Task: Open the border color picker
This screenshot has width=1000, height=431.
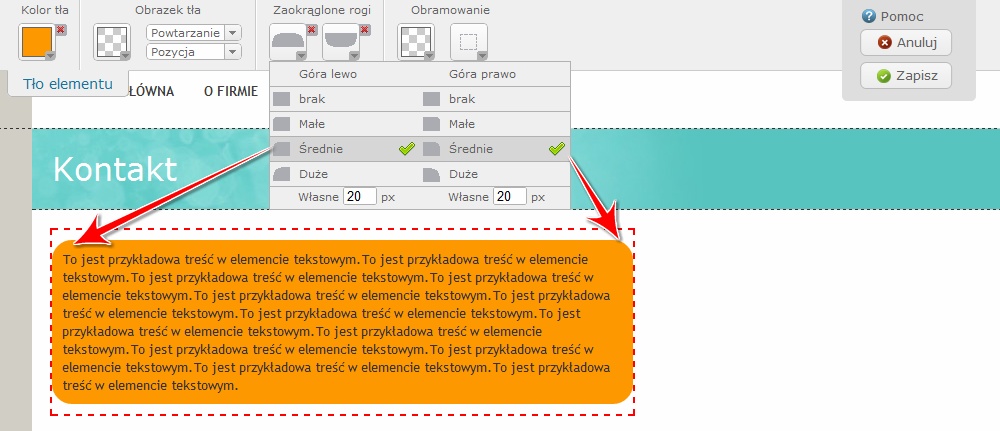Action: click(415, 42)
